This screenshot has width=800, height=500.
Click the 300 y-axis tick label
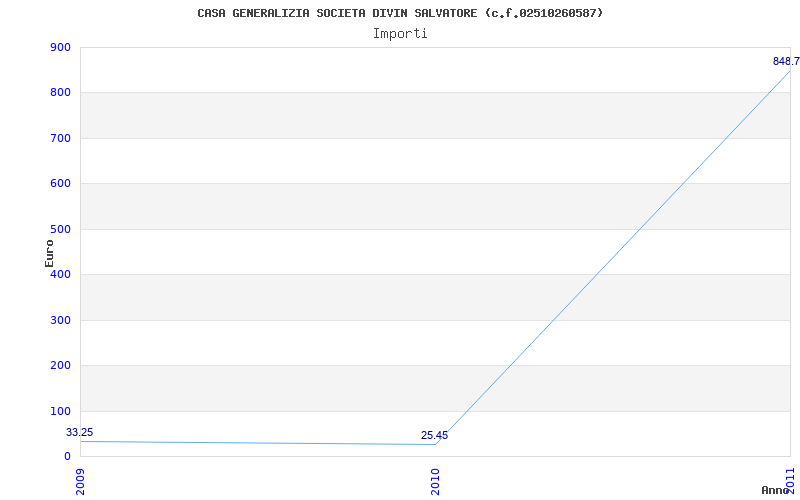[60, 320]
